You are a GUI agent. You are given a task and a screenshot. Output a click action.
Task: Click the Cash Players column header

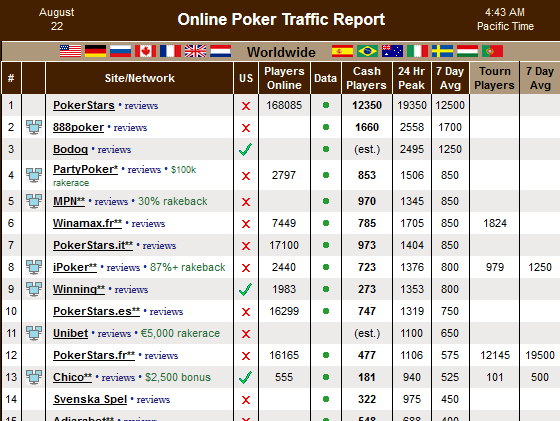367,78
